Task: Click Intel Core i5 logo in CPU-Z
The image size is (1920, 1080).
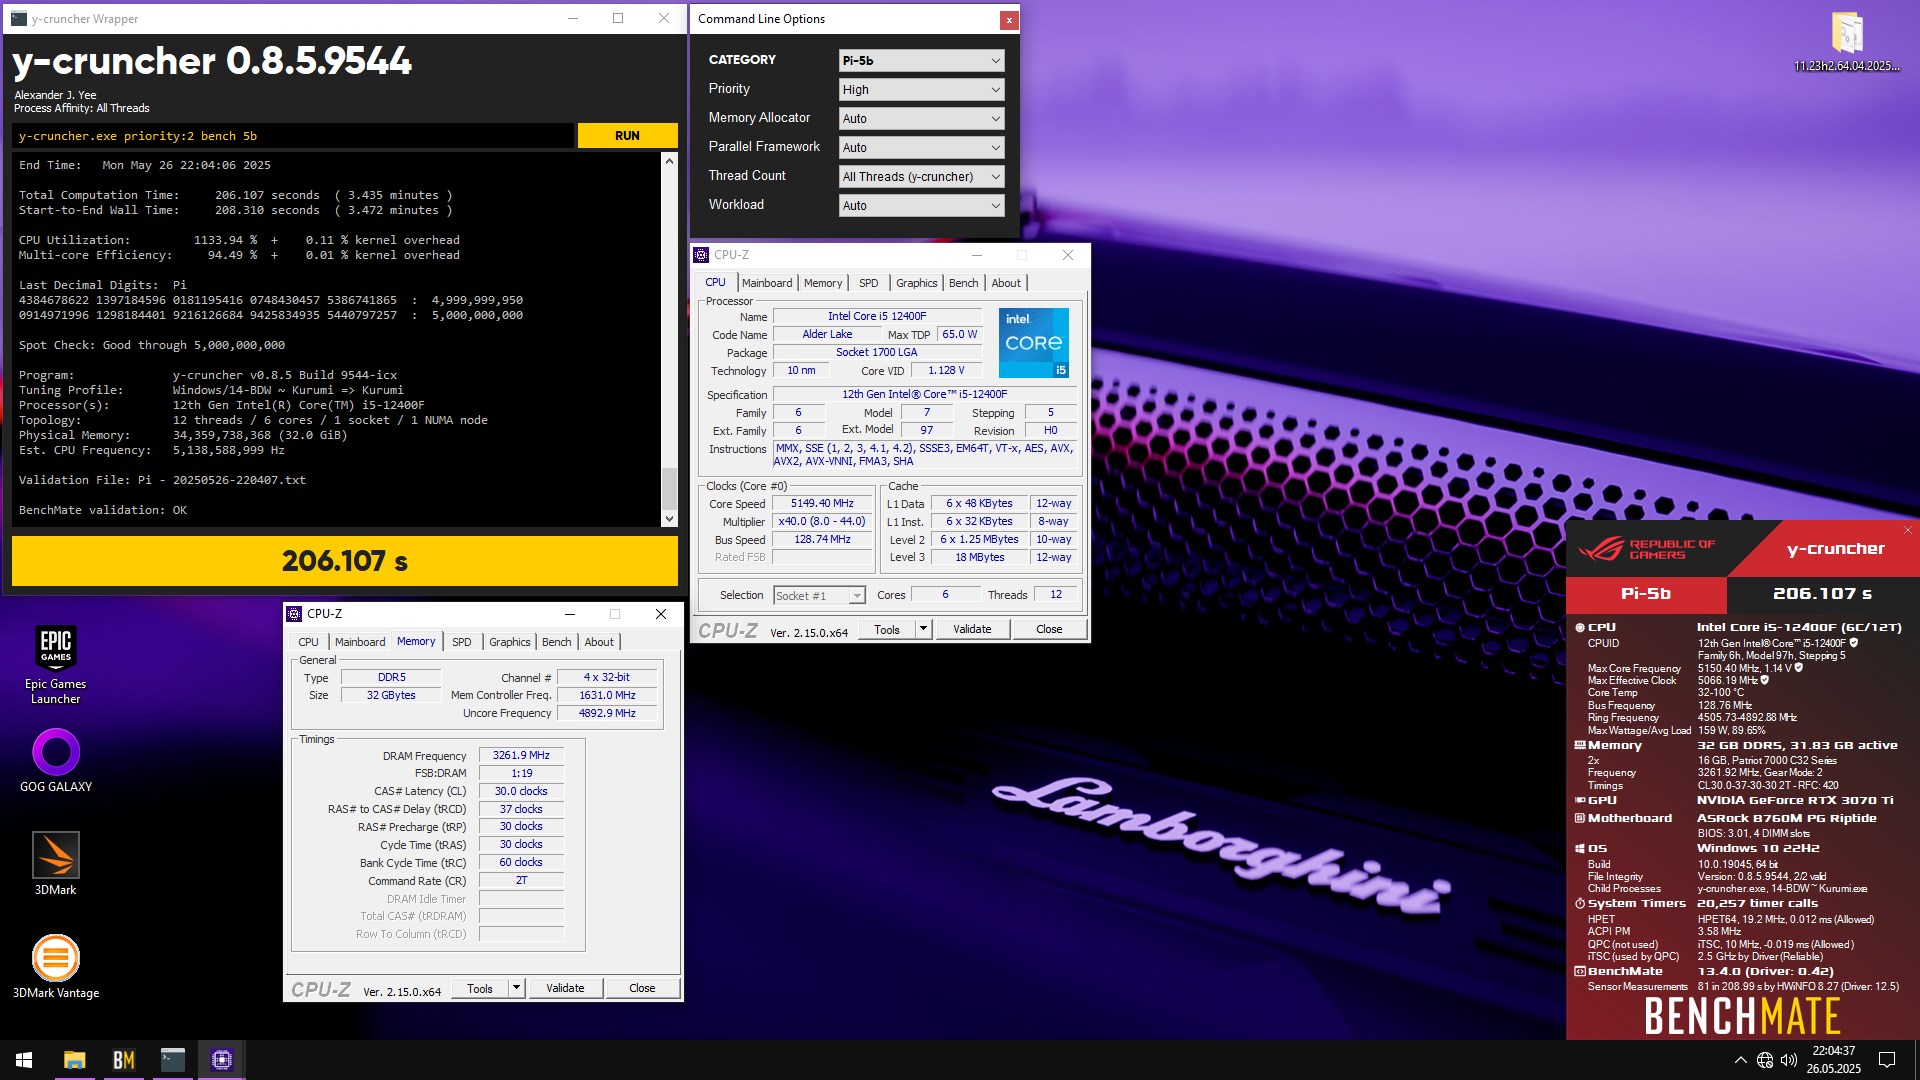Action: pos(1034,342)
